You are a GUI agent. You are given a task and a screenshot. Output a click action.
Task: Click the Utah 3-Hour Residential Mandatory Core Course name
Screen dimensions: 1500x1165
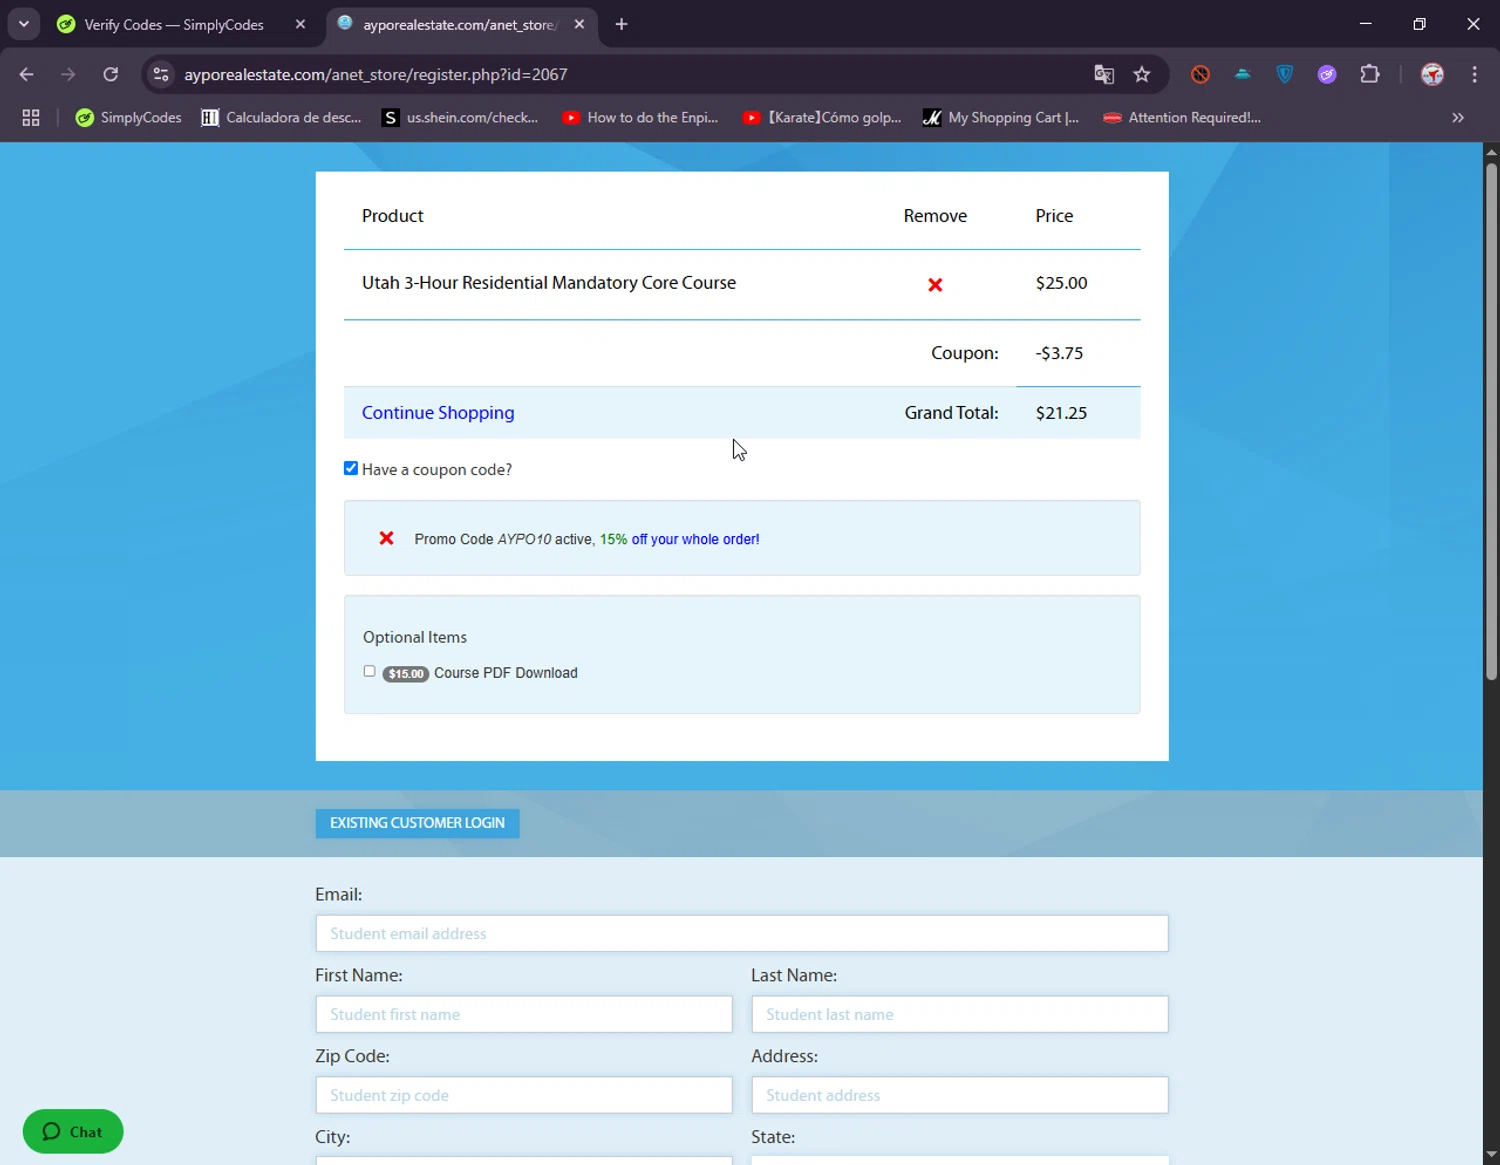coord(549,283)
